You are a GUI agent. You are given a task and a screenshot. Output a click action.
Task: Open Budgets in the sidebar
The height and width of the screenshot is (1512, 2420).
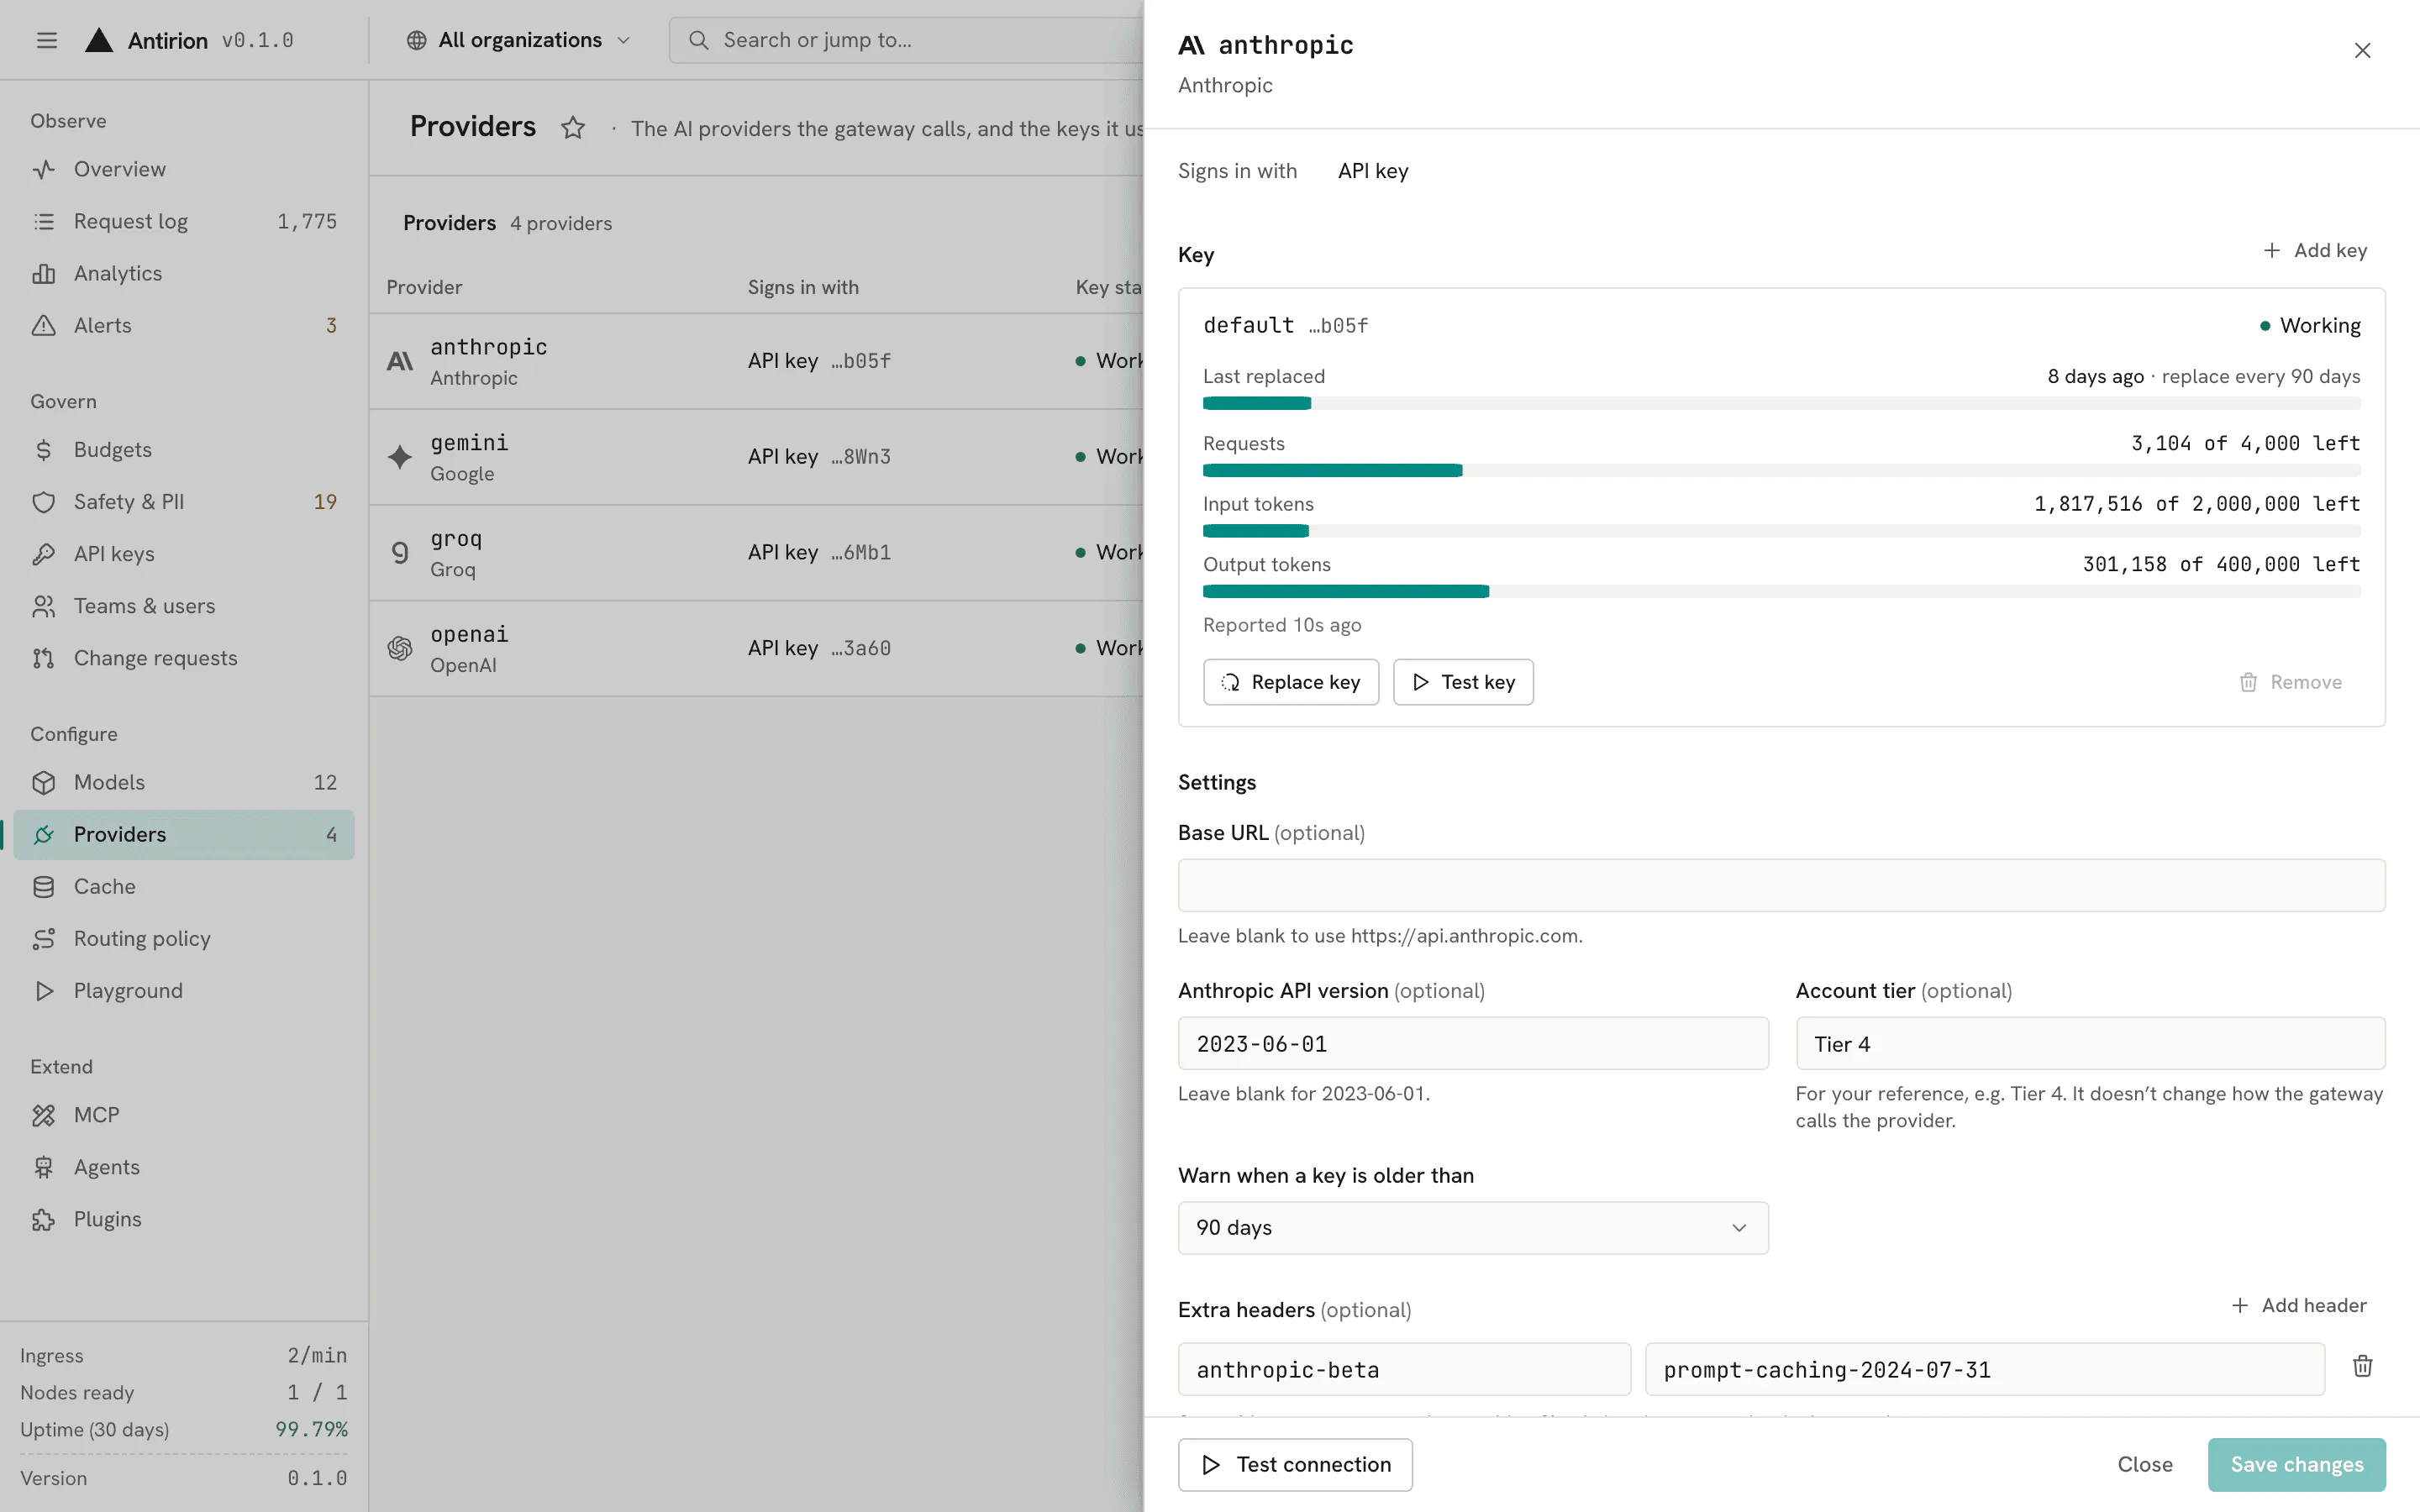(x=184, y=450)
